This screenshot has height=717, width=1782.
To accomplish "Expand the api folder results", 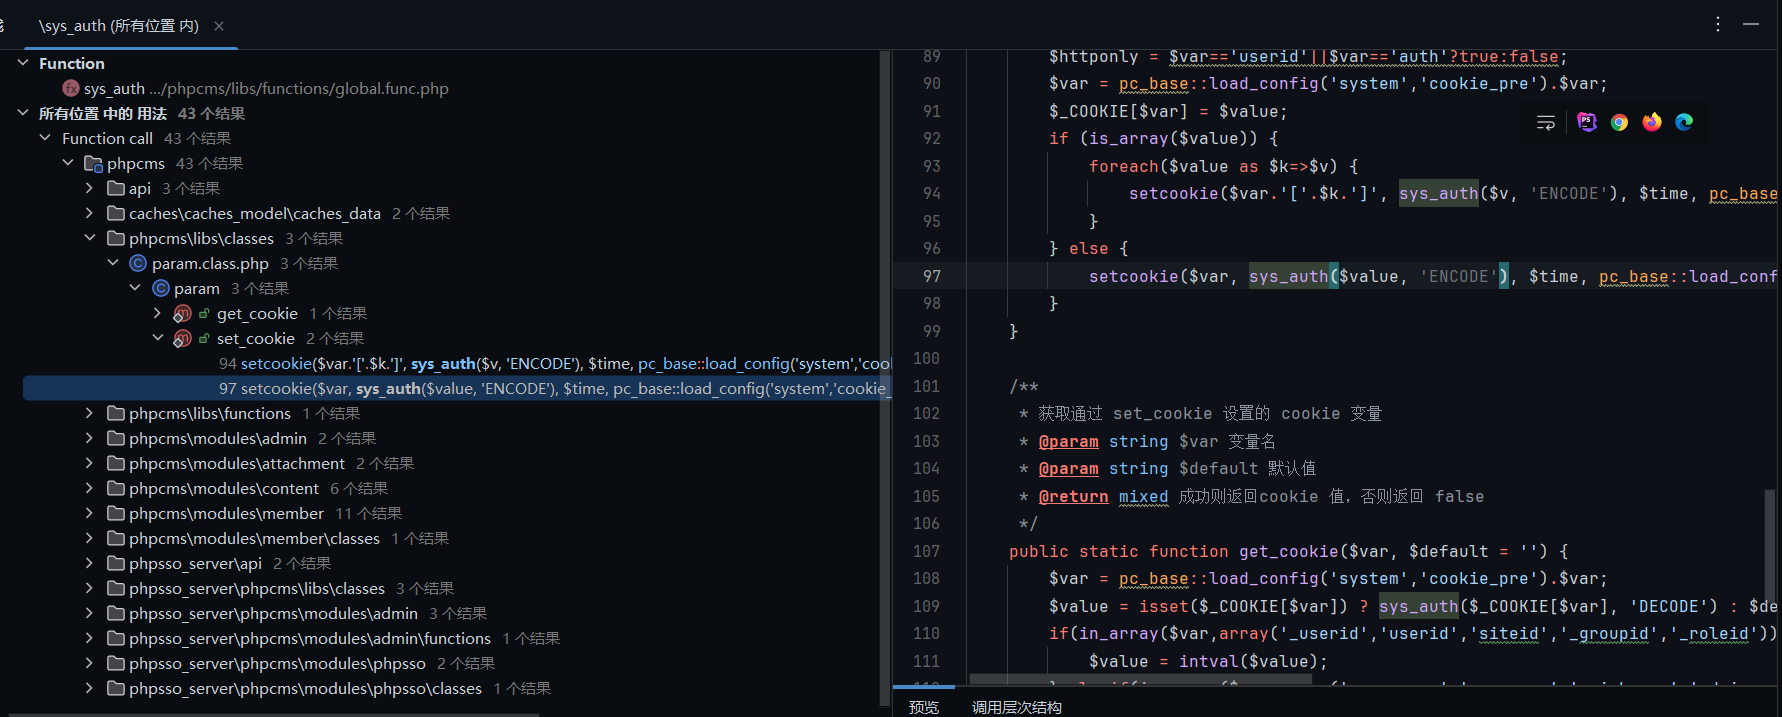I will tap(90, 188).
